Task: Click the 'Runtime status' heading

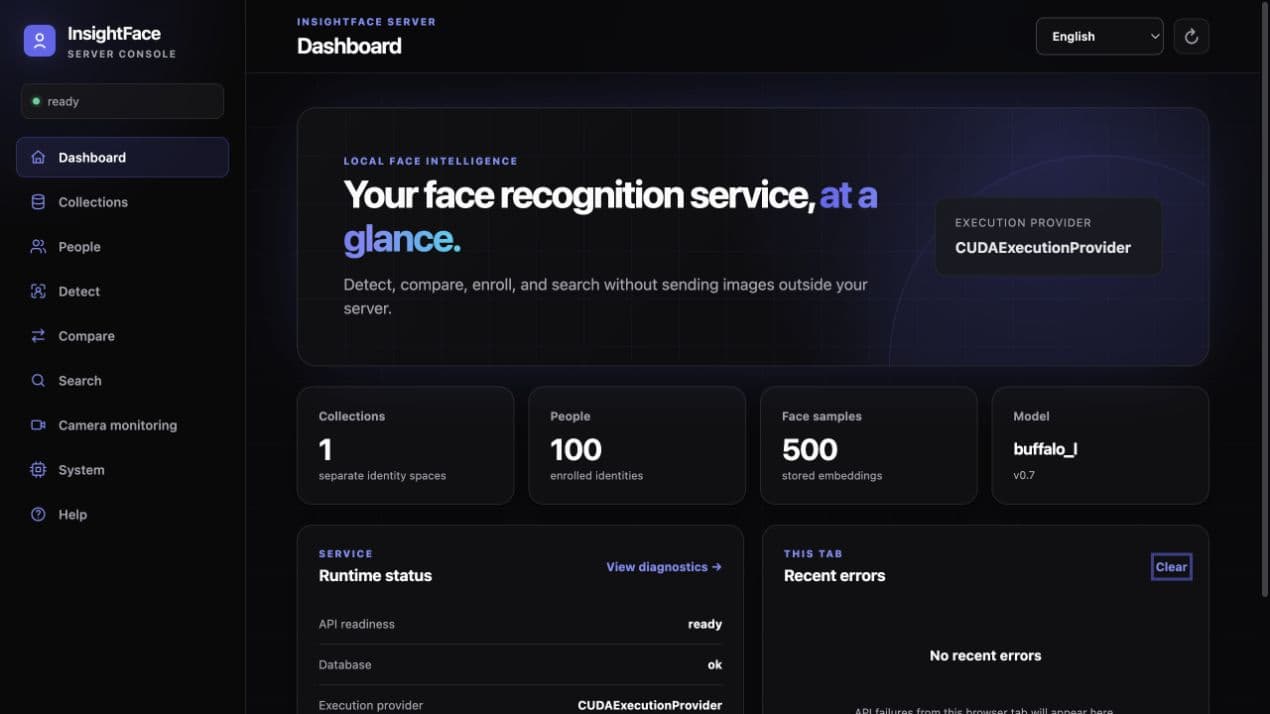Action: (x=375, y=576)
